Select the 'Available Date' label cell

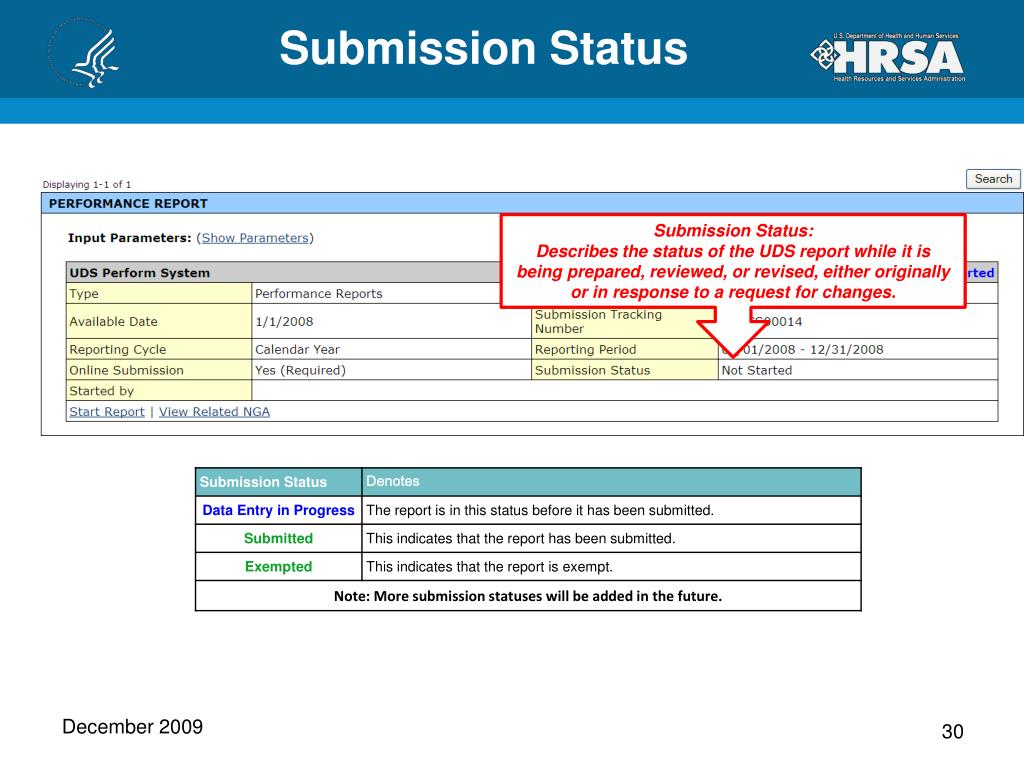click(159, 321)
